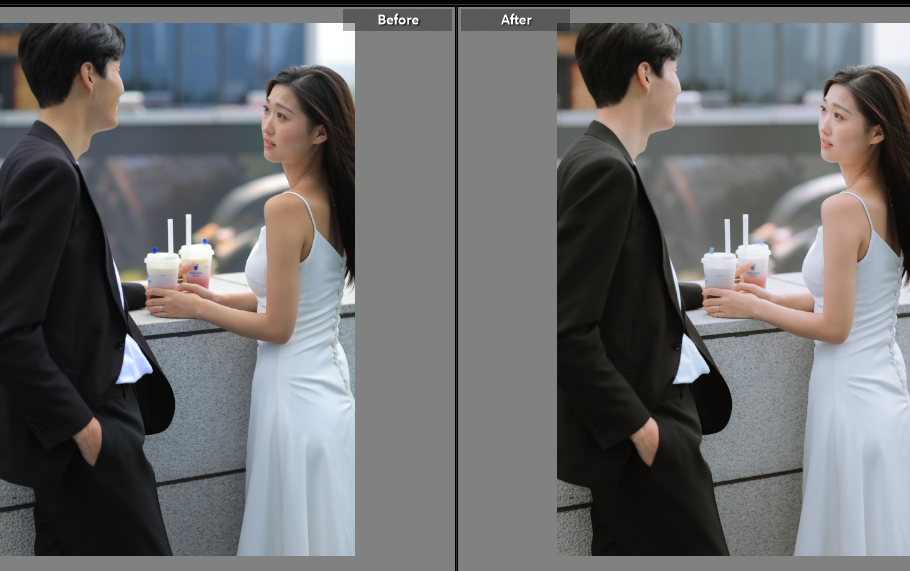The height and width of the screenshot is (571, 910).
Task: Click the man's pocketed hand in After photo
Action: point(647,438)
